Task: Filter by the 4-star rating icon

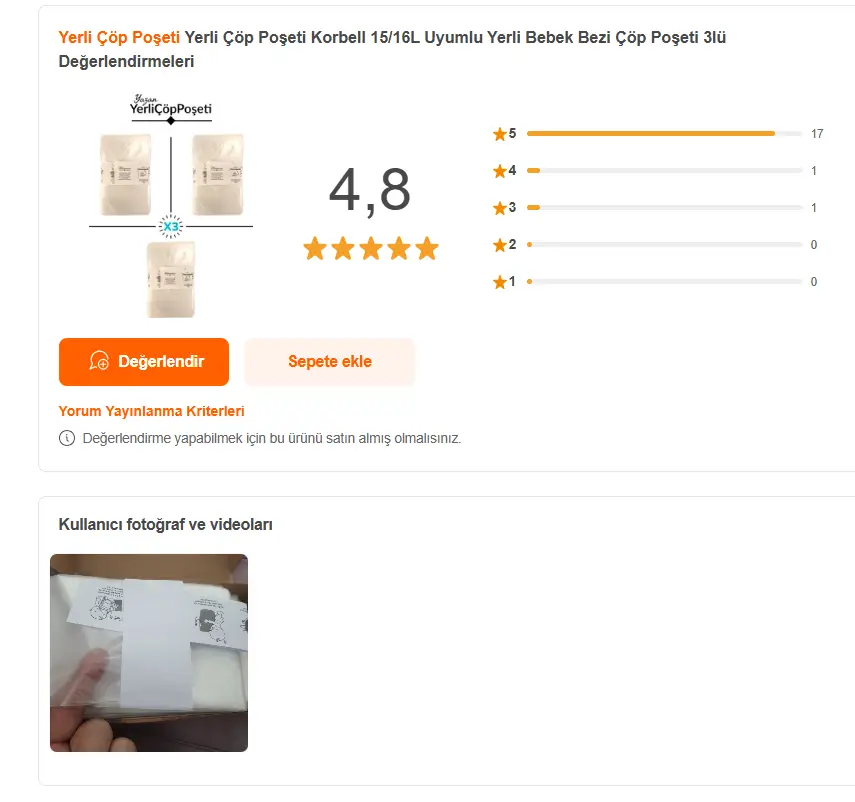Action: pos(500,171)
